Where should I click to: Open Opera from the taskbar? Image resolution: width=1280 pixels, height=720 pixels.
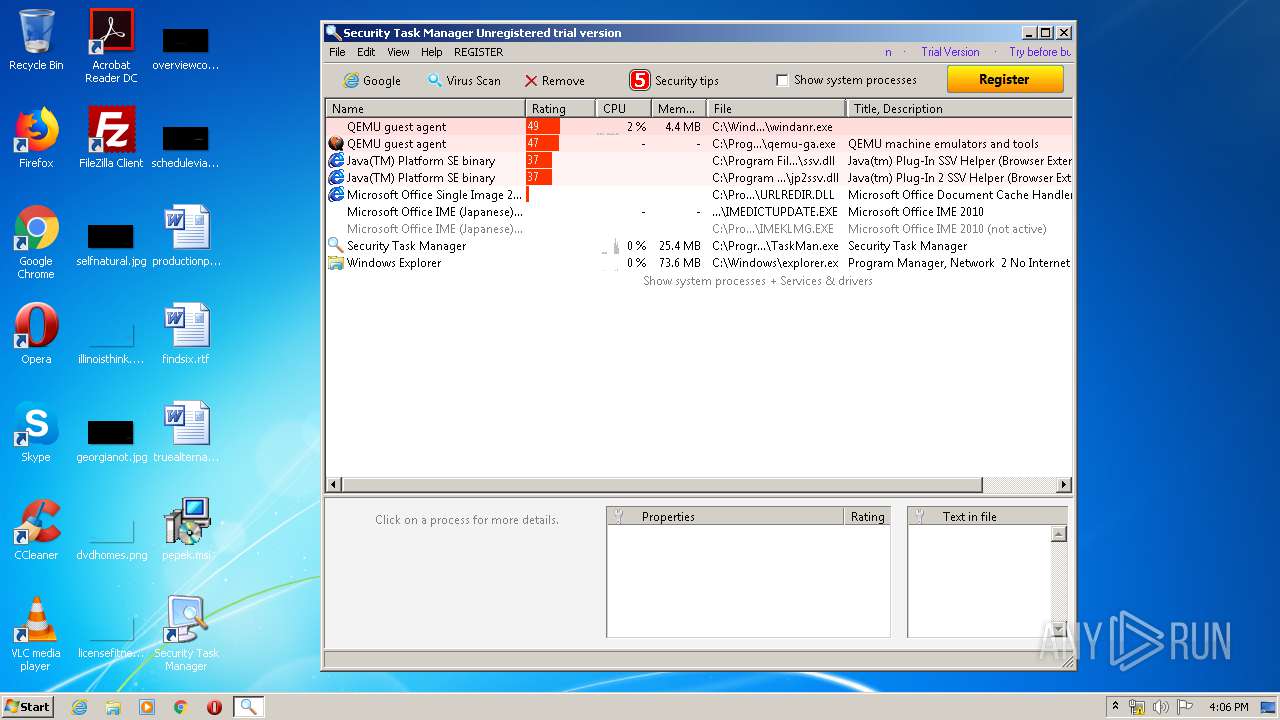point(214,707)
